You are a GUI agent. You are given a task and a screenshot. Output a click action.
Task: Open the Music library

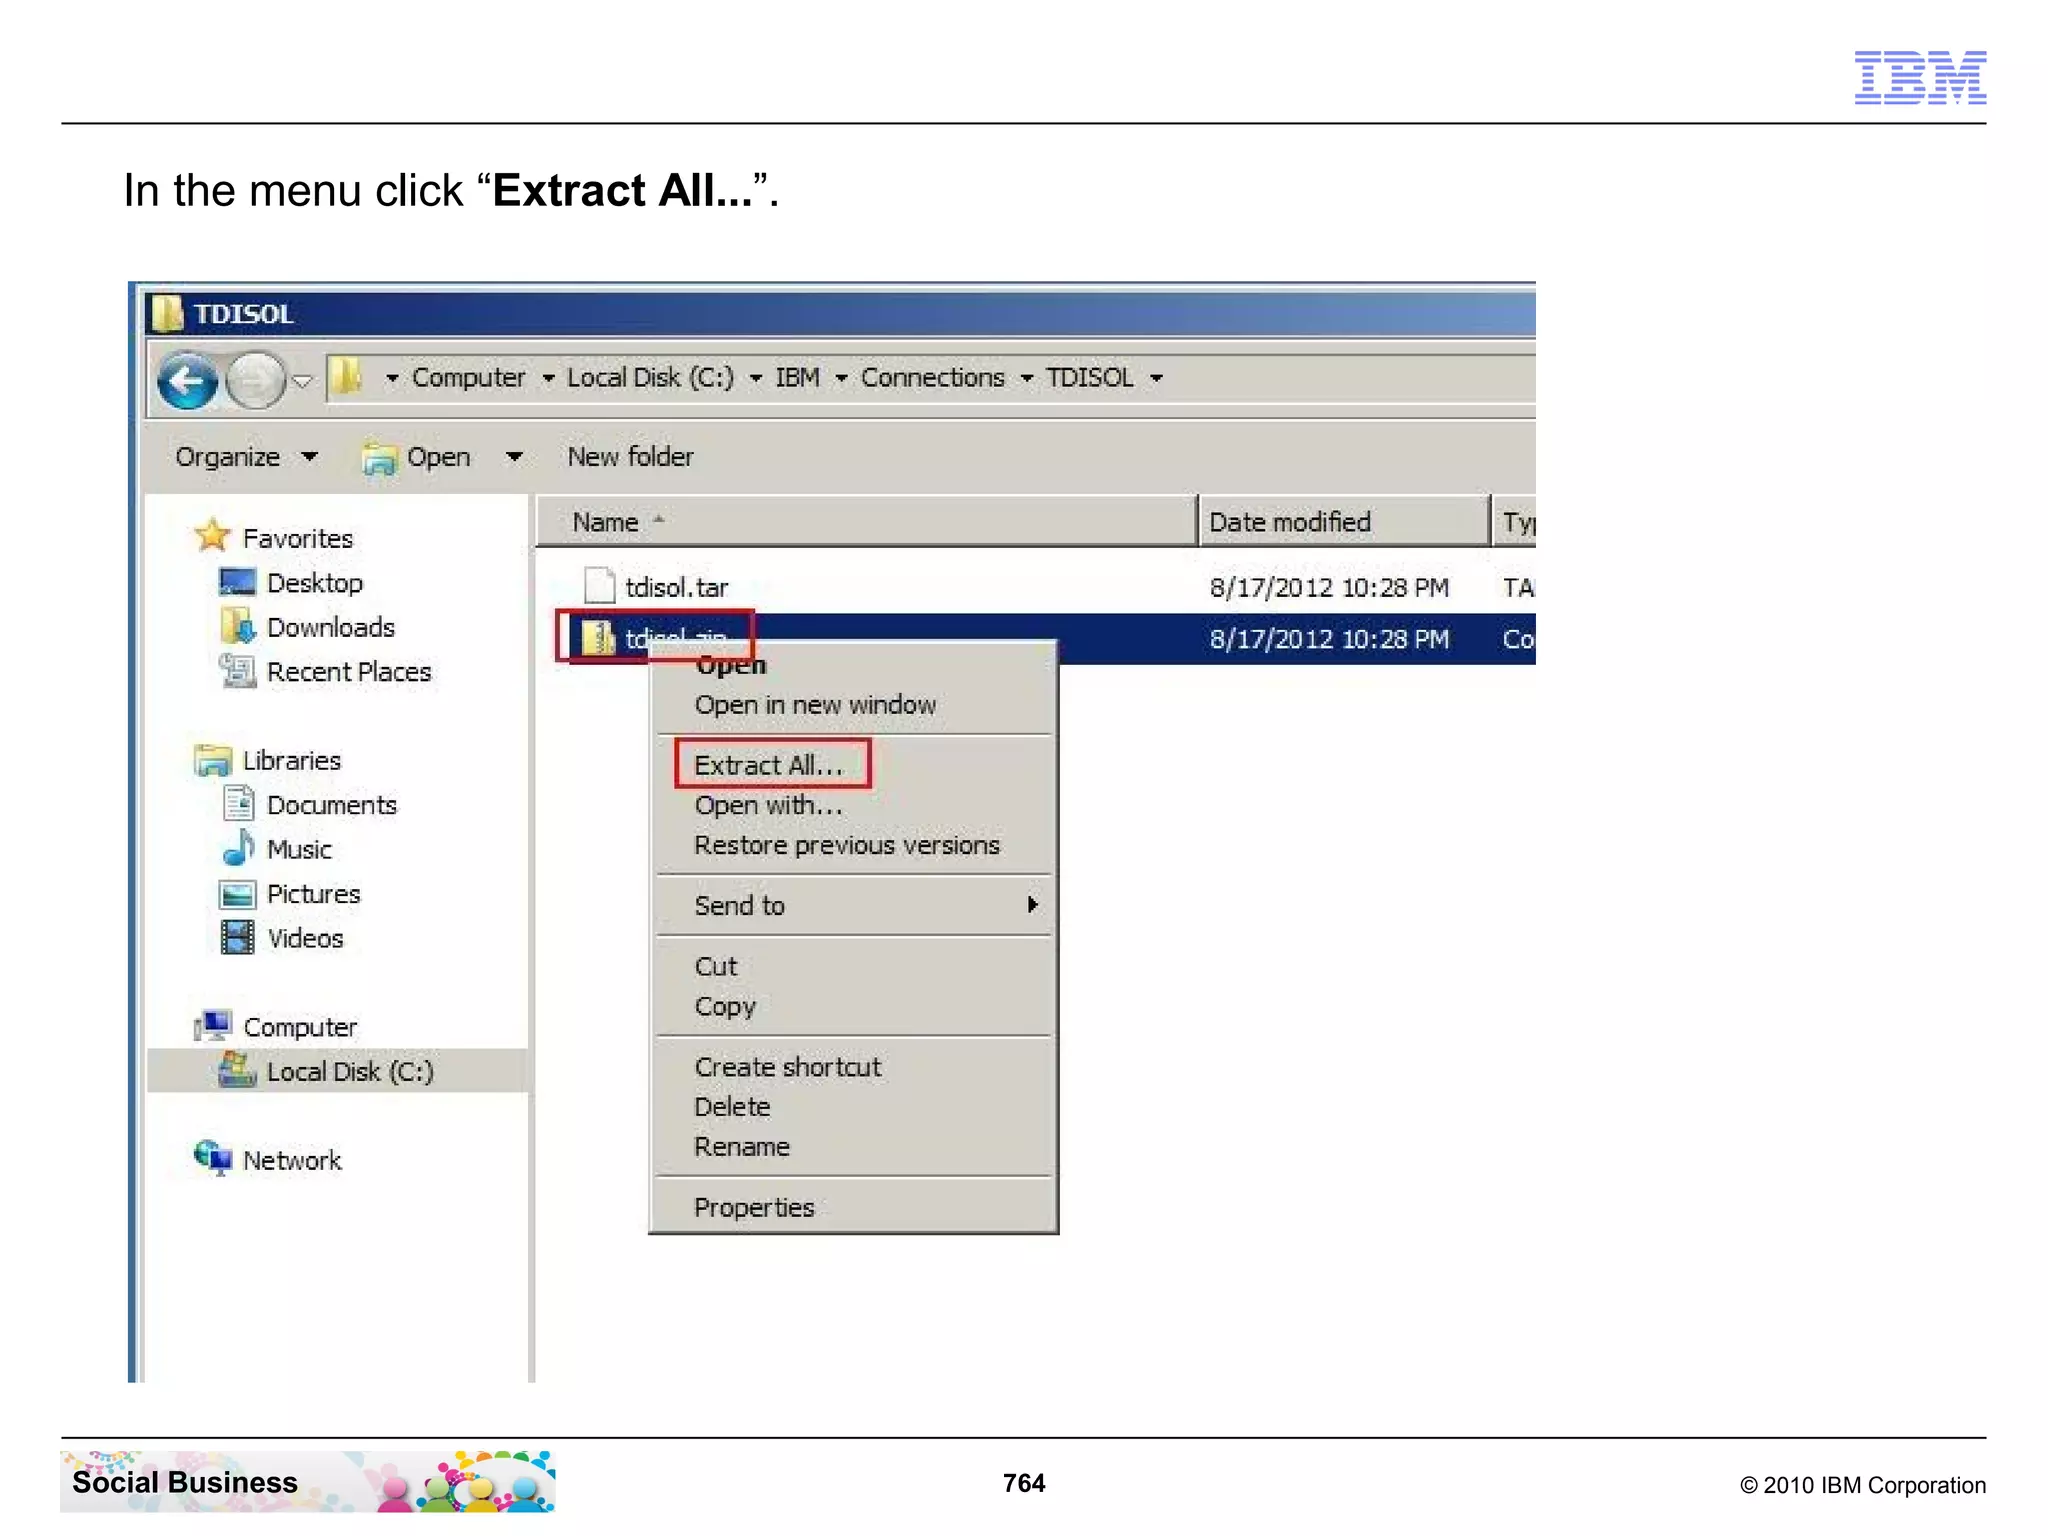pyautogui.click(x=299, y=850)
